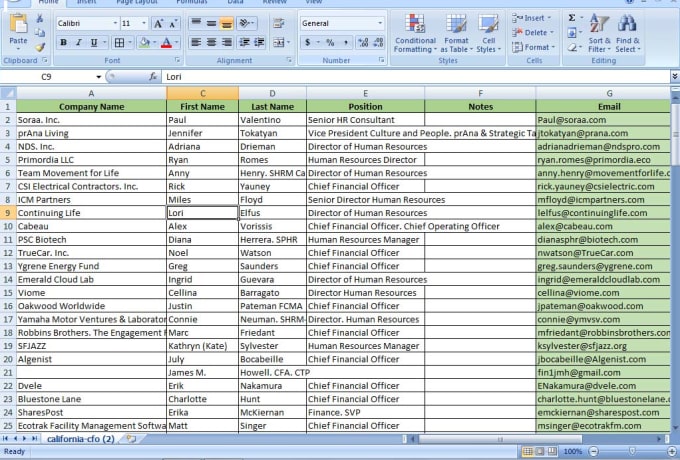The height and width of the screenshot is (460, 680).
Task: Decrease font size with Shrink Font
Action: point(173,23)
